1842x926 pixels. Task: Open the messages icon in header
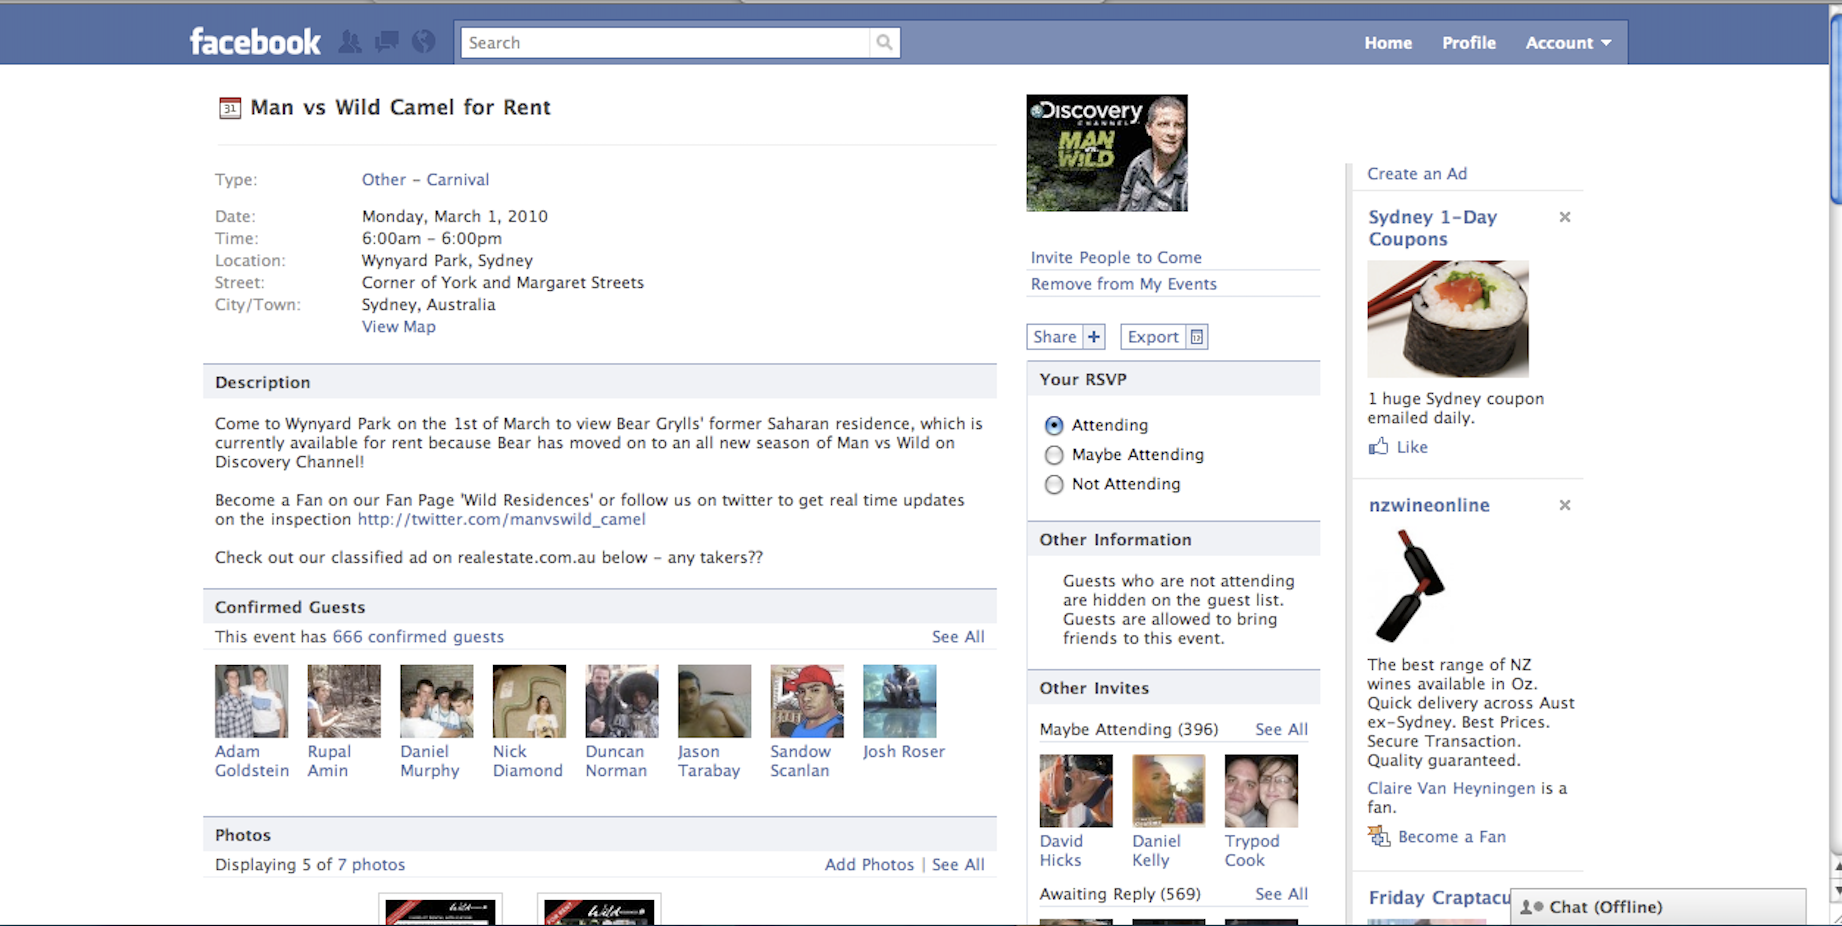click(x=386, y=42)
